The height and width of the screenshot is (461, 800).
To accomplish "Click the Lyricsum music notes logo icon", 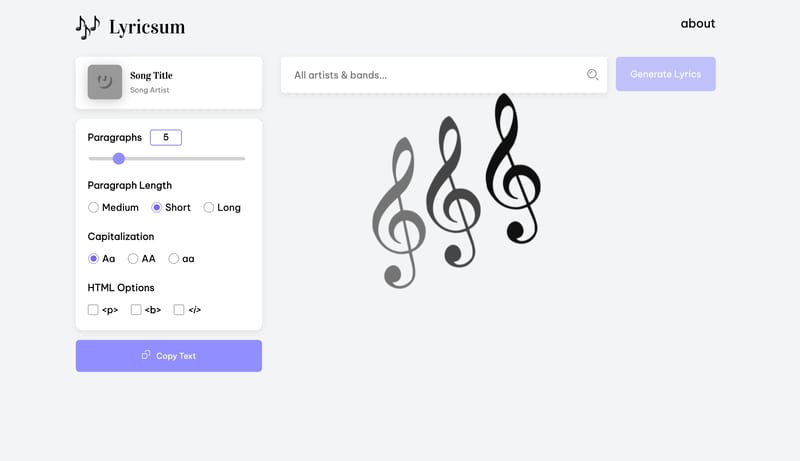I will click(88, 27).
